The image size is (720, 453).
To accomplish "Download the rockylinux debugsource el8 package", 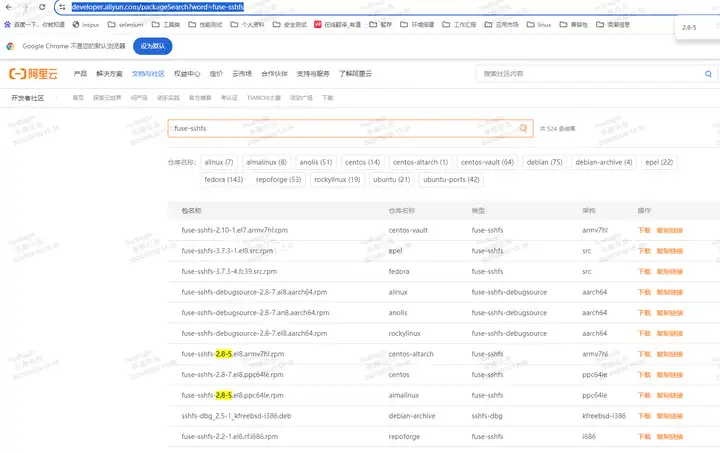I will pos(644,334).
